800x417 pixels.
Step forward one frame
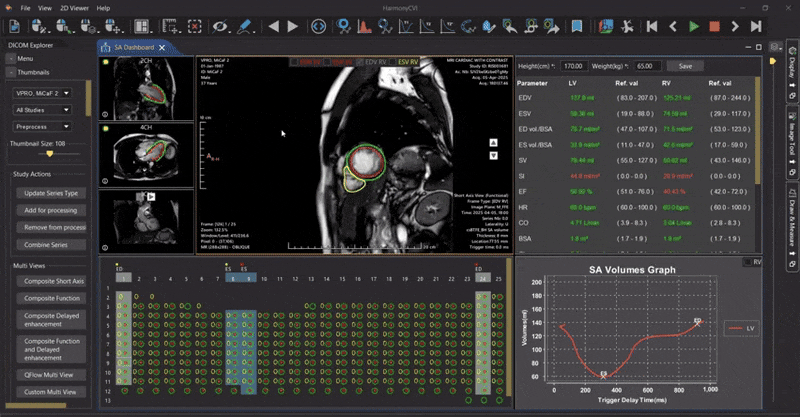point(735,26)
